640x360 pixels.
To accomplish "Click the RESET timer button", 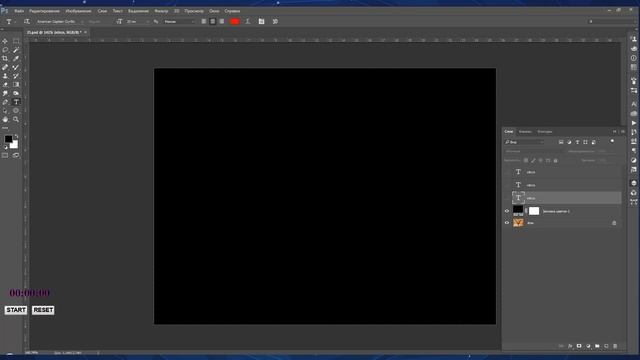I will tap(43, 310).
